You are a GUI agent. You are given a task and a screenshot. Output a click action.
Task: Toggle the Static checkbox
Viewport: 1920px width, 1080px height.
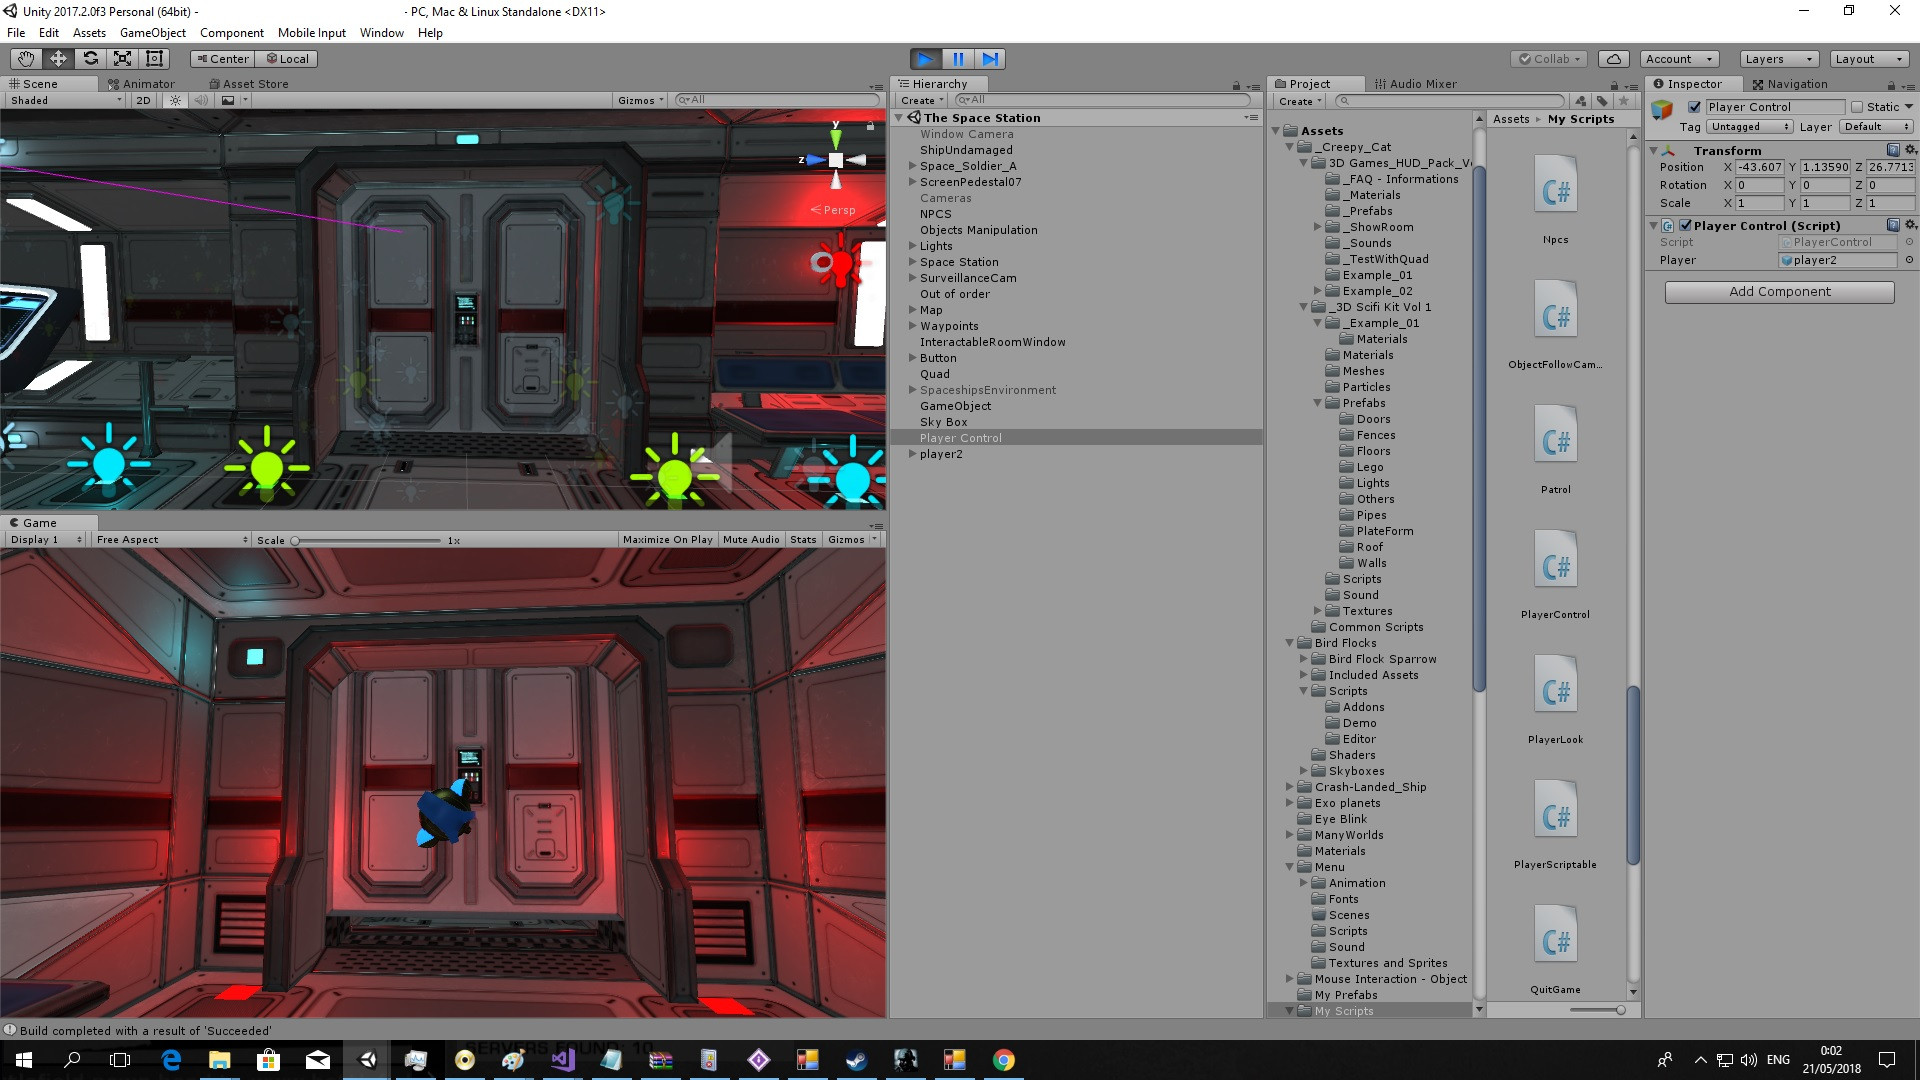(1857, 107)
